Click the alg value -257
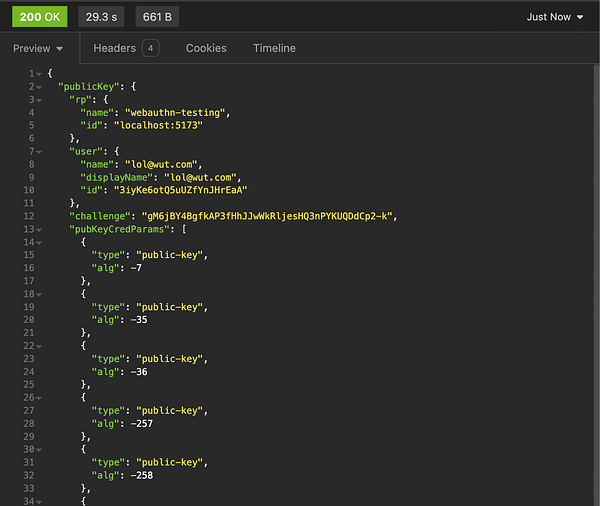 point(142,423)
